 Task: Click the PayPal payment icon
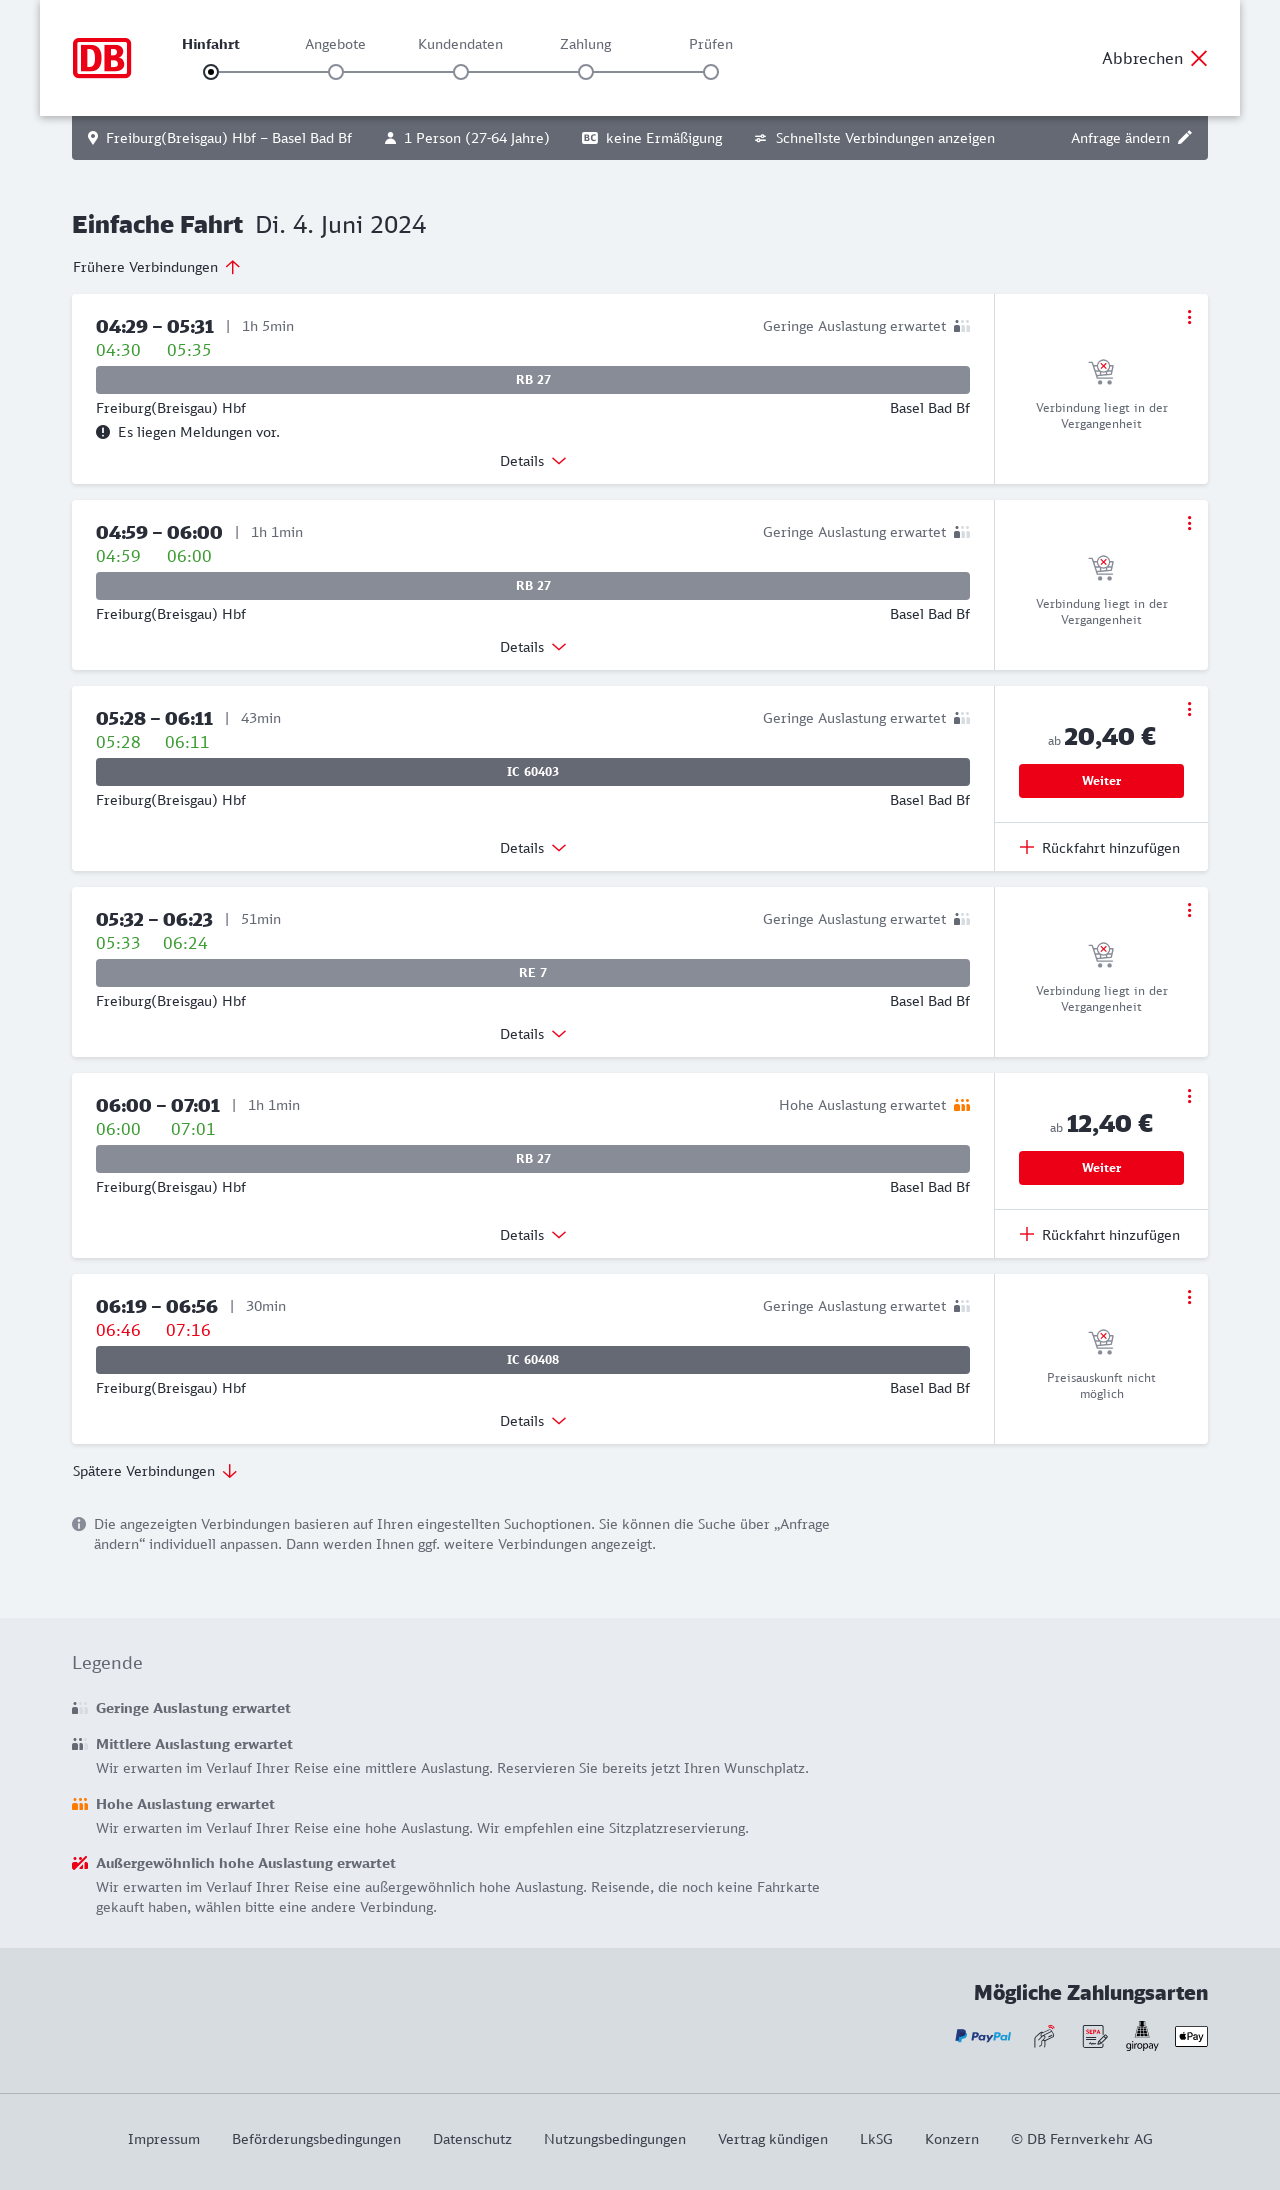(x=983, y=2036)
